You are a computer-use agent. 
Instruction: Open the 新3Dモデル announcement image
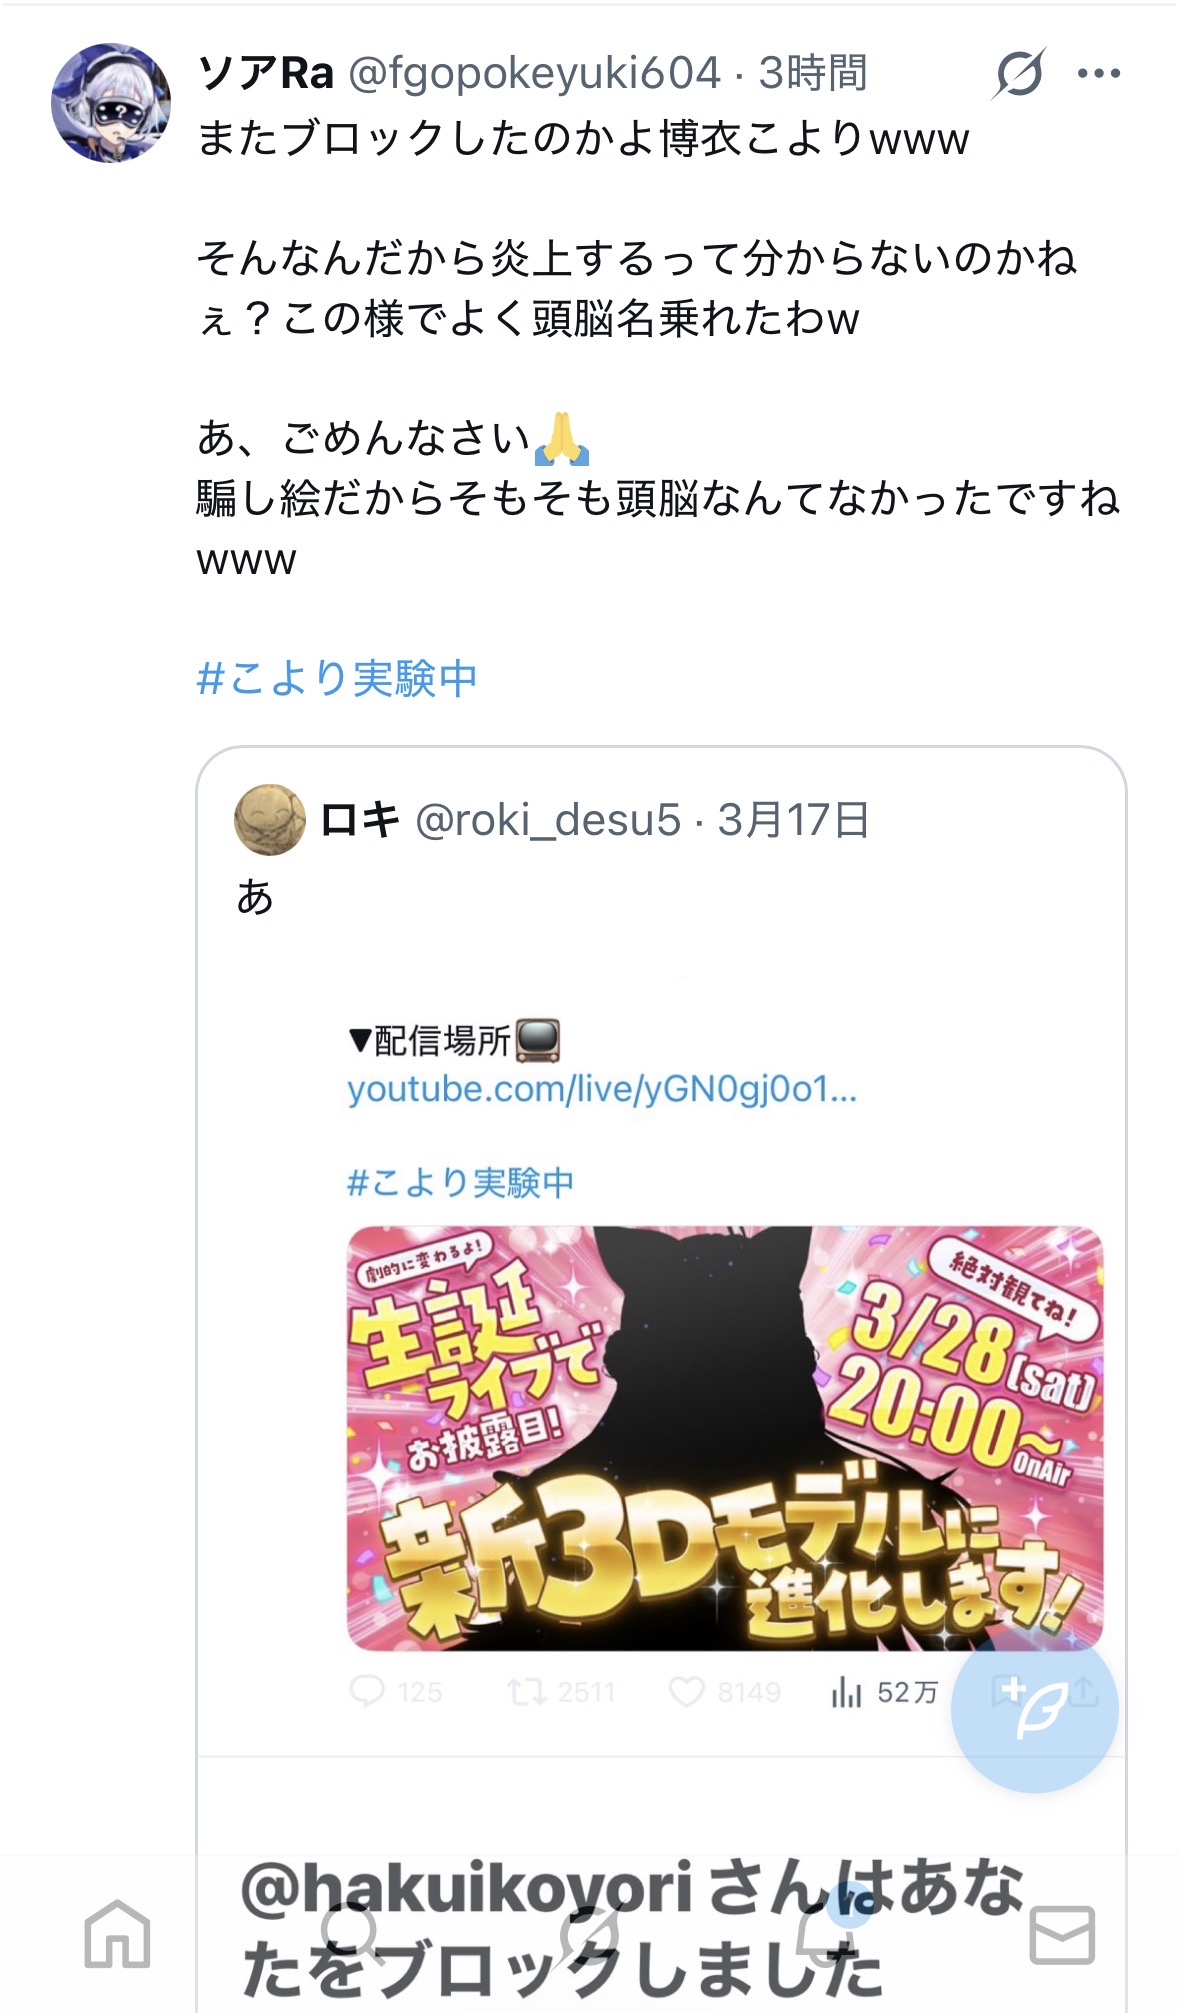point(725,1439)
